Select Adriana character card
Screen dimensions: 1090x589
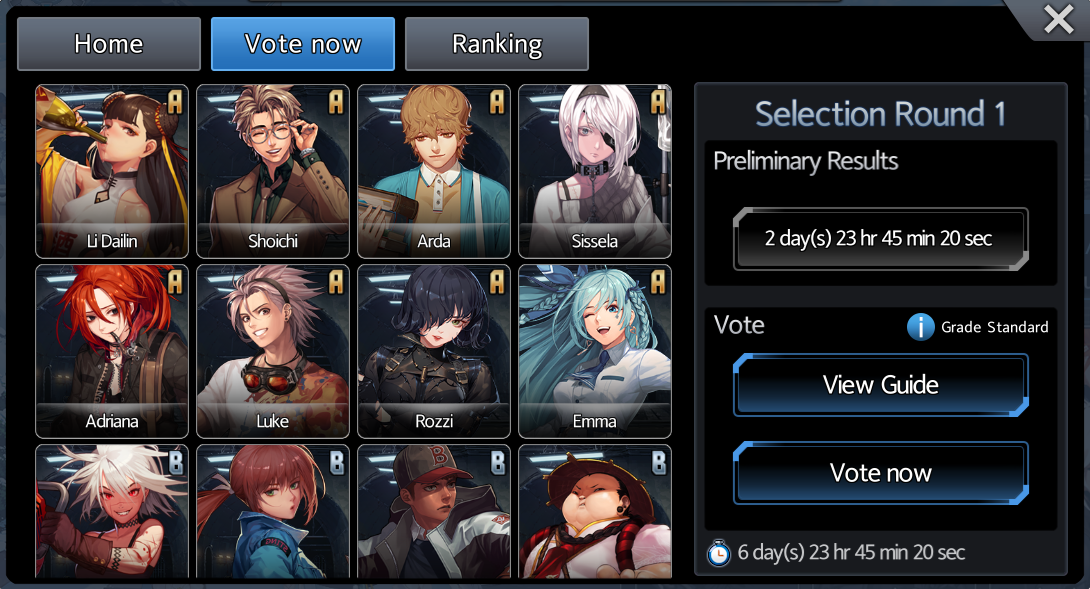point(112,351)
